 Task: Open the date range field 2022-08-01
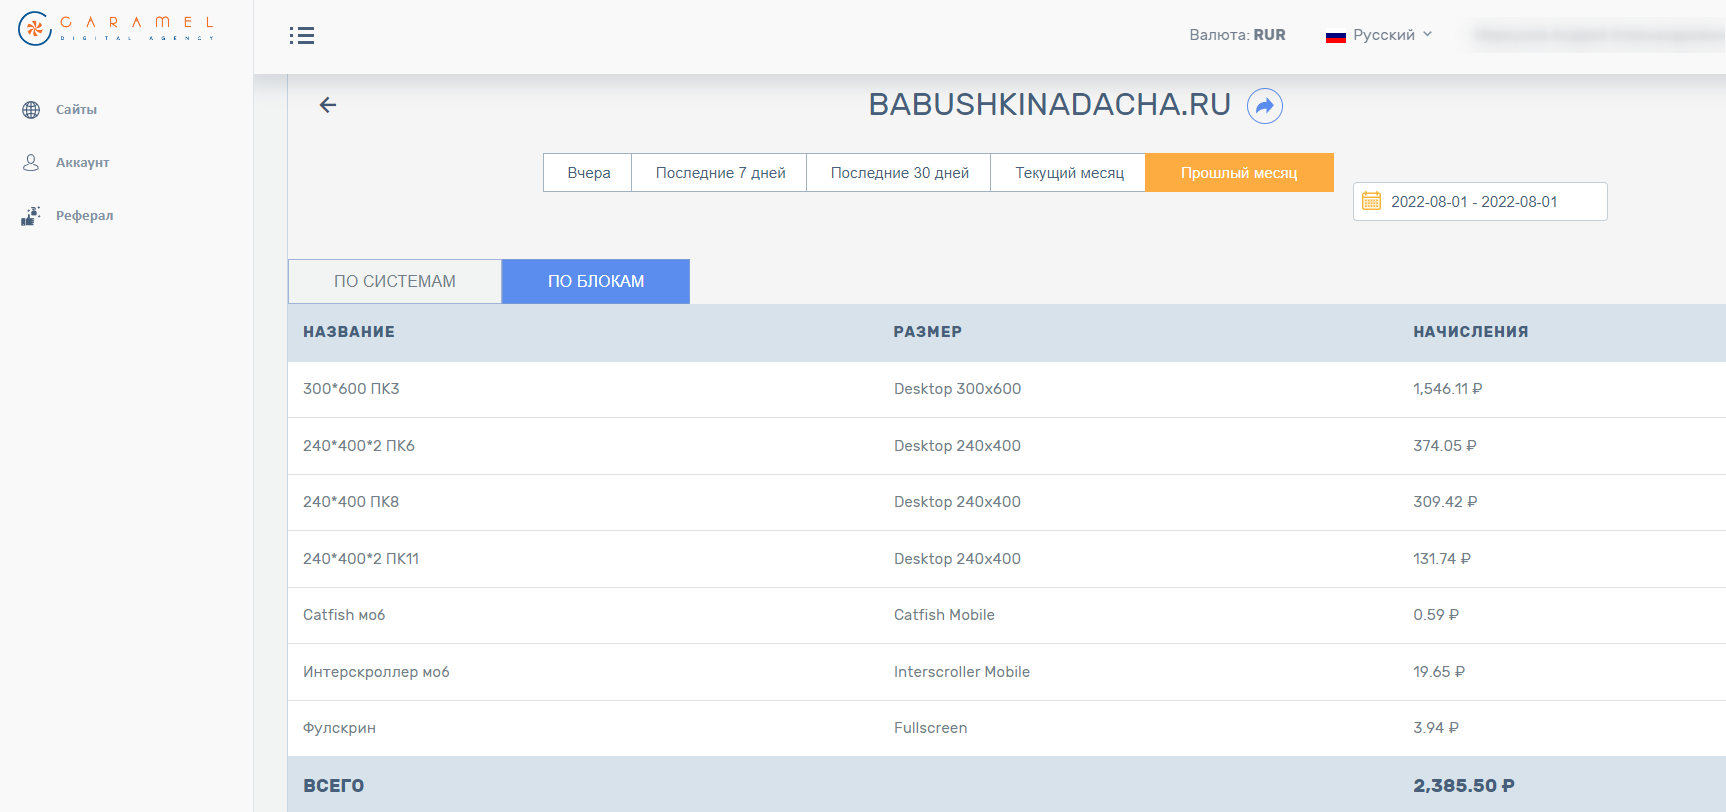tap(1480, 201)
